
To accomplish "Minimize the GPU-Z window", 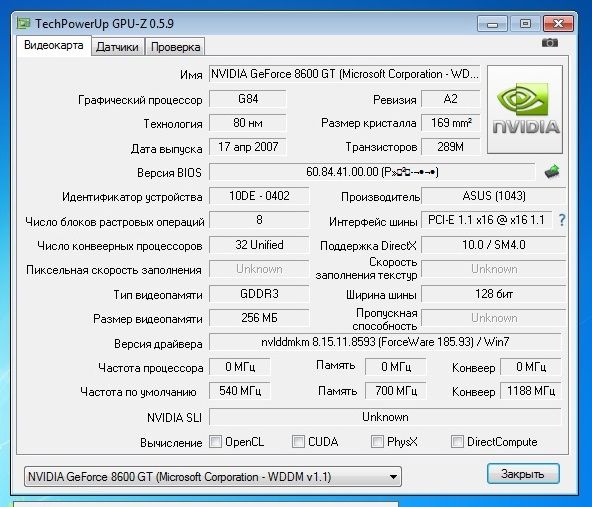I will coord(492,24).
